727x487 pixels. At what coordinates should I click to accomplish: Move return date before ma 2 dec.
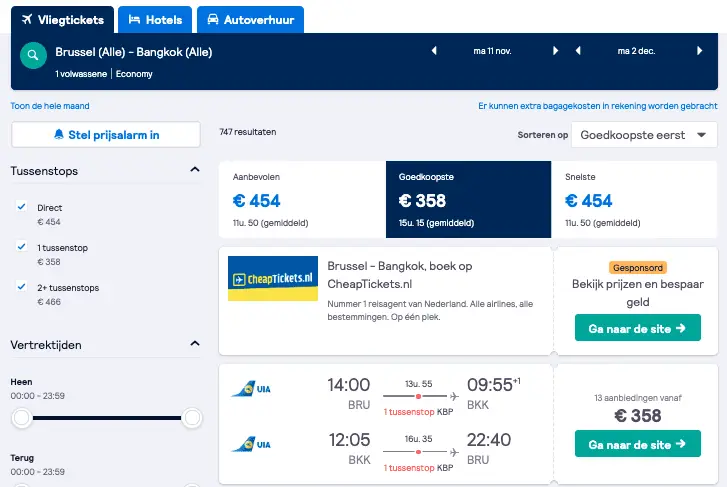pos(578,51)
